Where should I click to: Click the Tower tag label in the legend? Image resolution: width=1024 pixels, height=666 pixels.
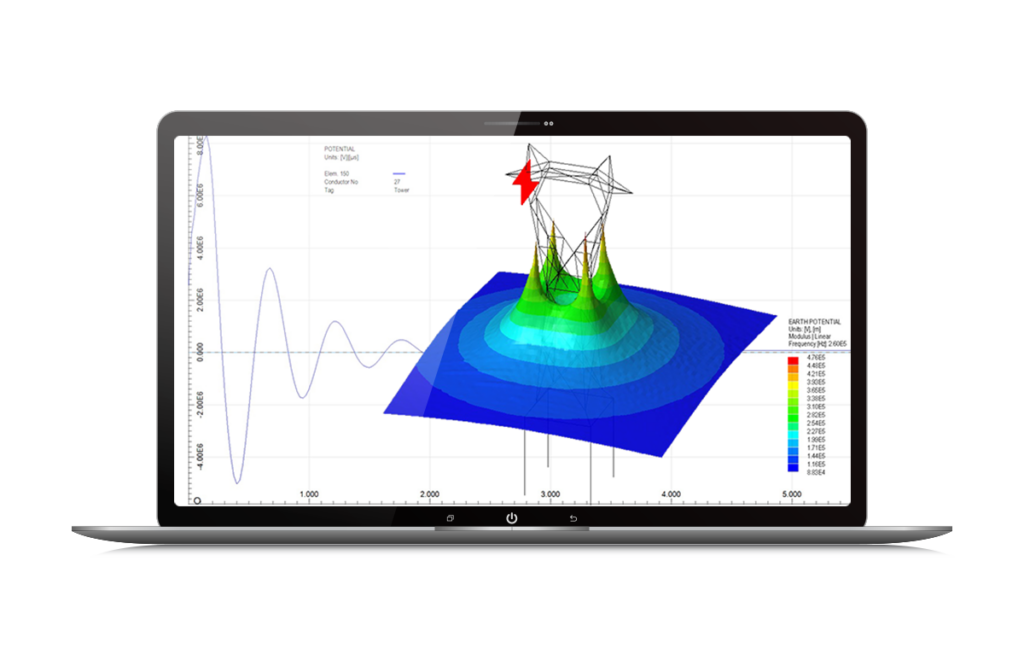point(403,190)
